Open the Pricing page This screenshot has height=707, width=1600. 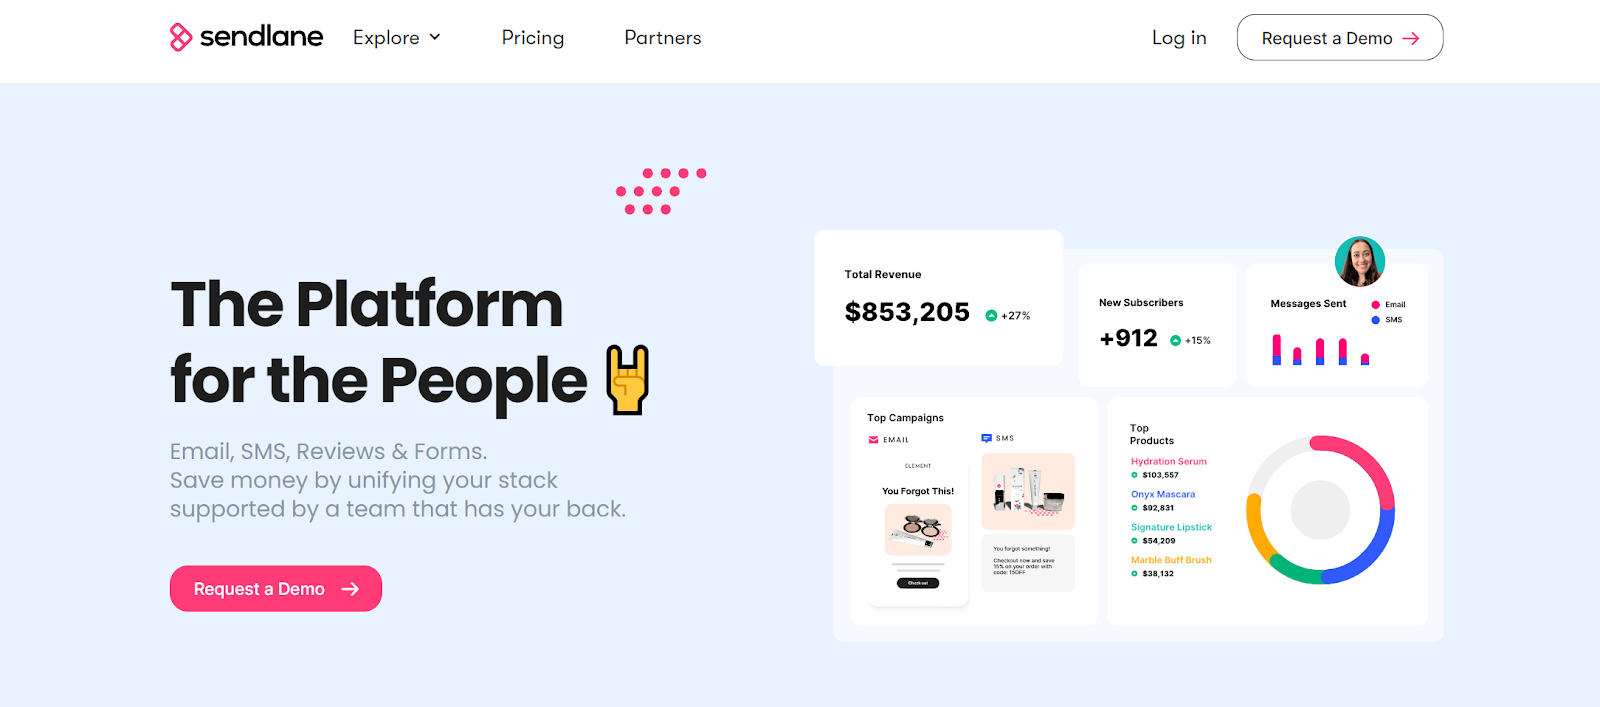532,38
